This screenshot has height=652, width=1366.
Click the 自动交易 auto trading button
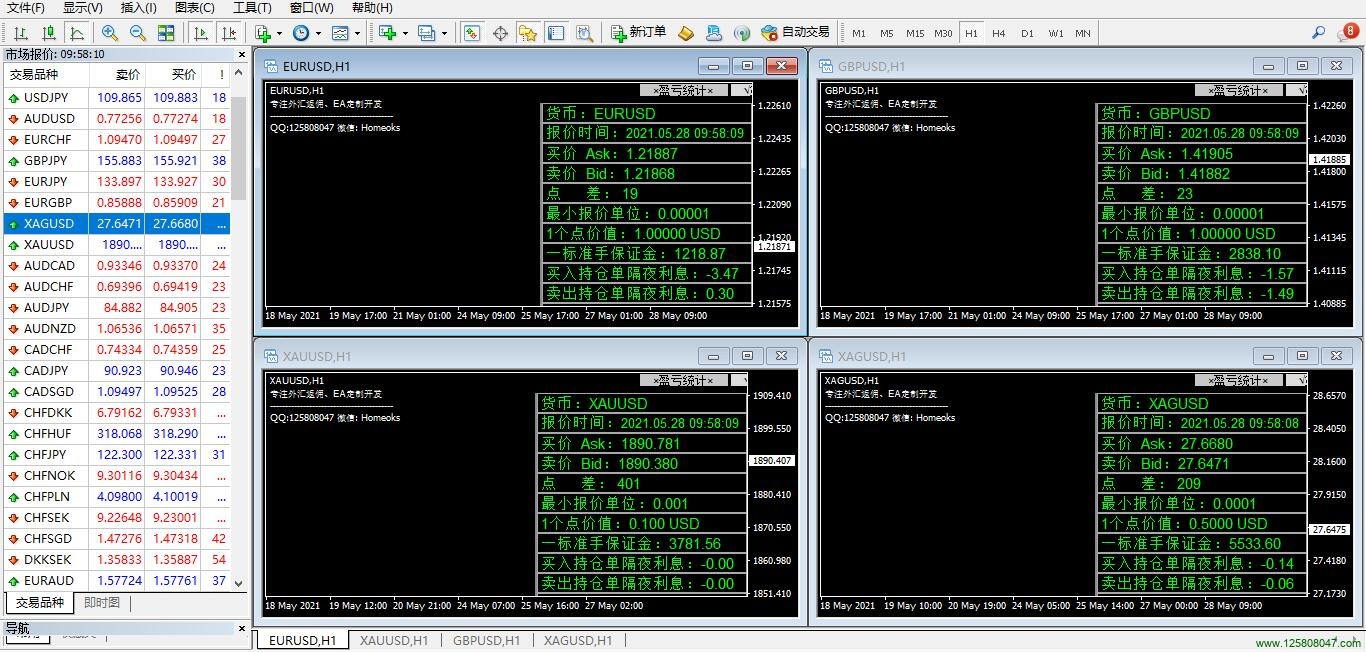[795, 33]
